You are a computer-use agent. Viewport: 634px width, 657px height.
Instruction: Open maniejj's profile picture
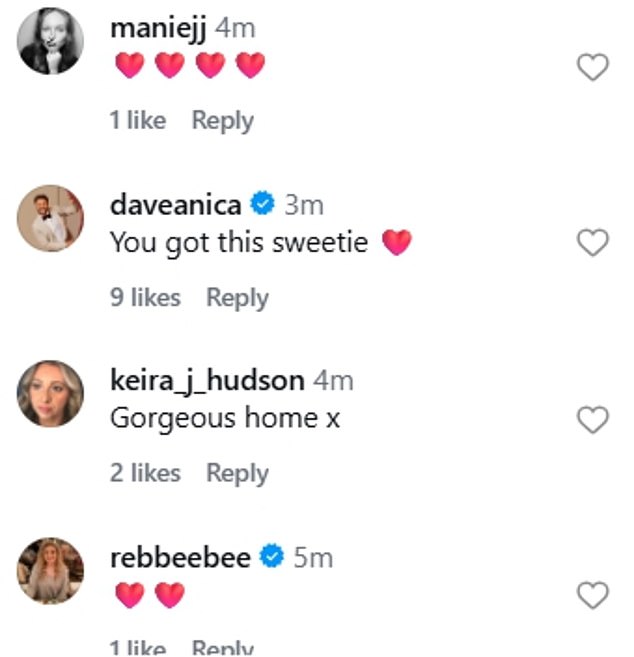point(50,42)
